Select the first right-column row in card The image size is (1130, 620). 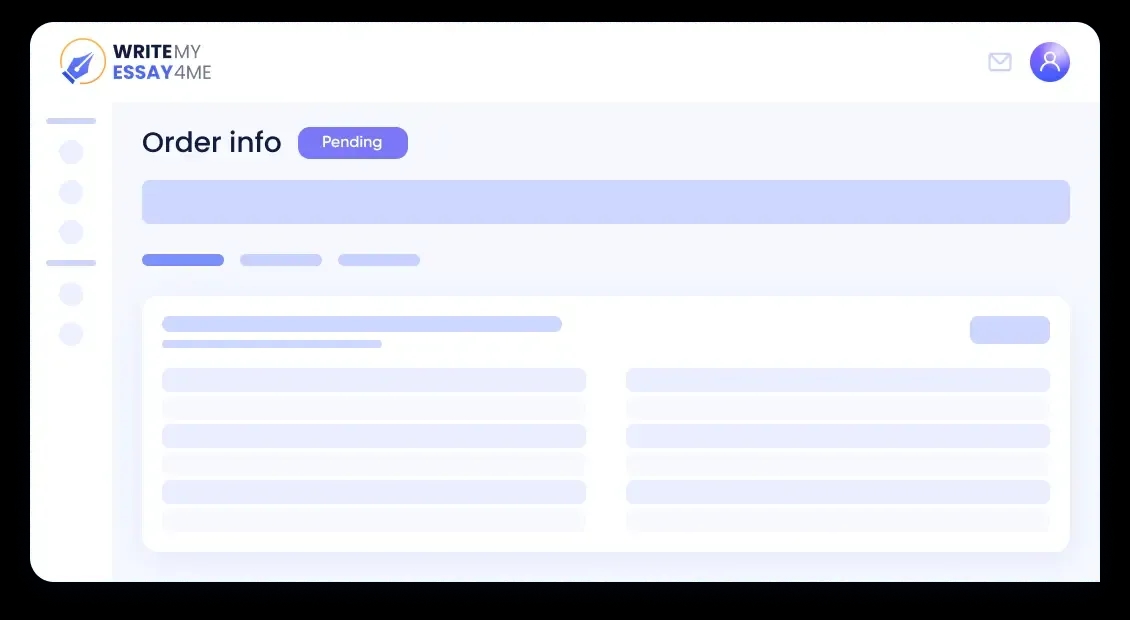[x=838, y=380]
